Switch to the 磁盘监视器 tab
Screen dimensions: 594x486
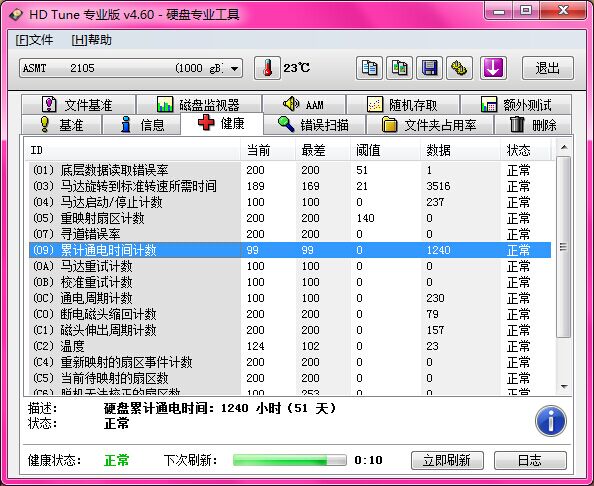click(199, 105)
